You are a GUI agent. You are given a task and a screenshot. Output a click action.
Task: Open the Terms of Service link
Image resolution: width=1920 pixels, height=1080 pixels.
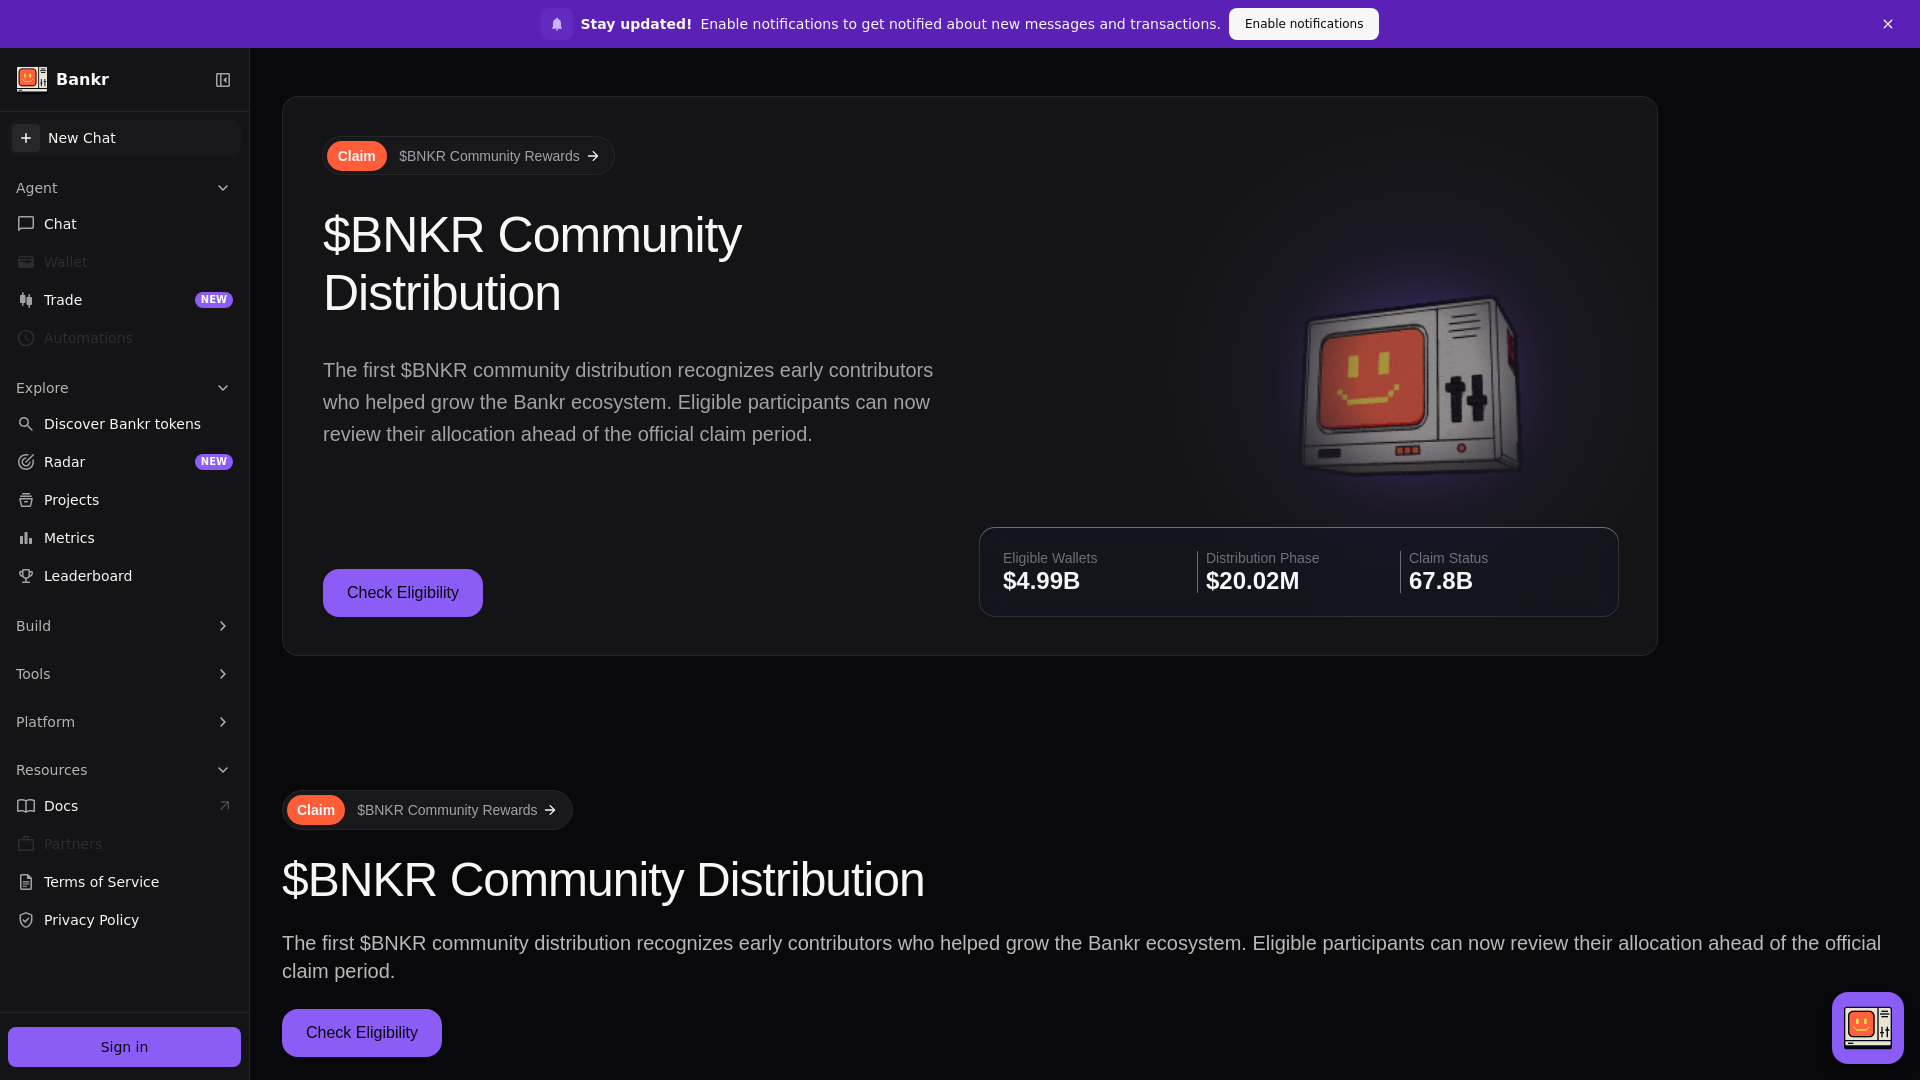tap(124, 882)
